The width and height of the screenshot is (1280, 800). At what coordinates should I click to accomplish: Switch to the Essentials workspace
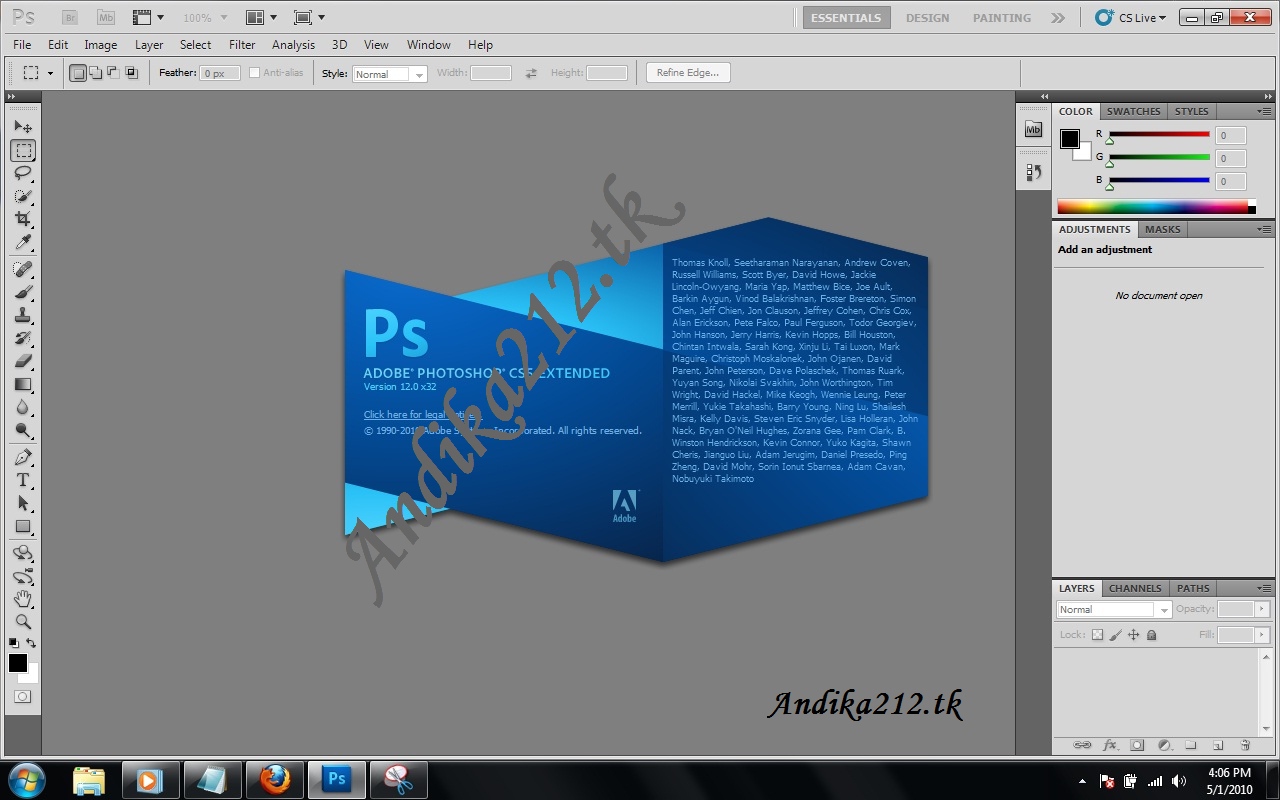(x=846, y=18)
